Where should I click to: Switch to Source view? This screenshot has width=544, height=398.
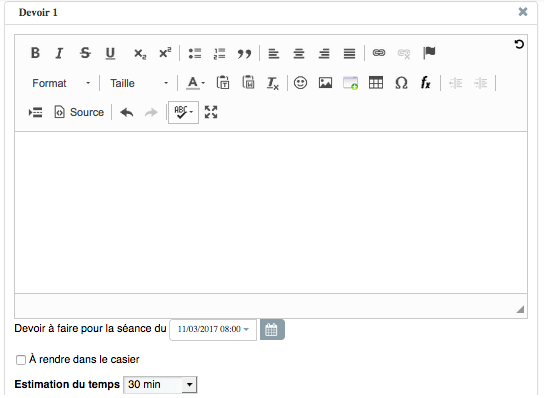[x=79, y=112]
